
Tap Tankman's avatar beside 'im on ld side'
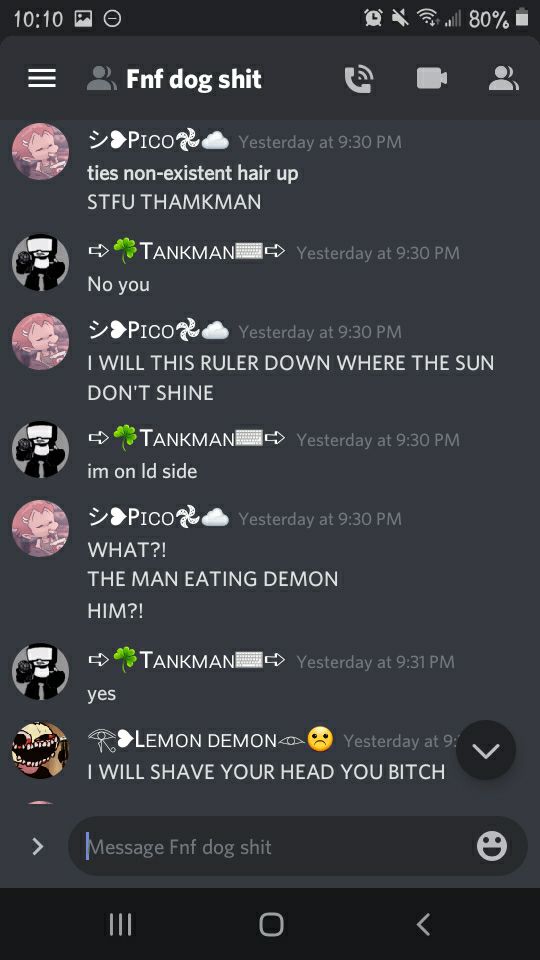[x=40, y=449]
